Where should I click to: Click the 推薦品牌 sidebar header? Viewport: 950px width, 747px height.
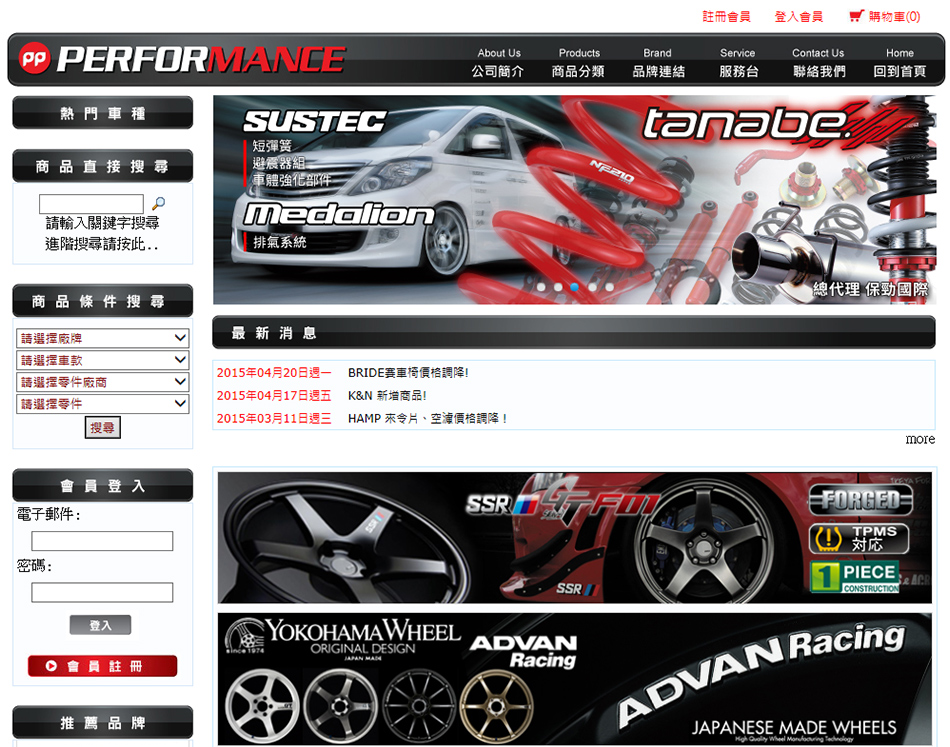pos(102,722)
